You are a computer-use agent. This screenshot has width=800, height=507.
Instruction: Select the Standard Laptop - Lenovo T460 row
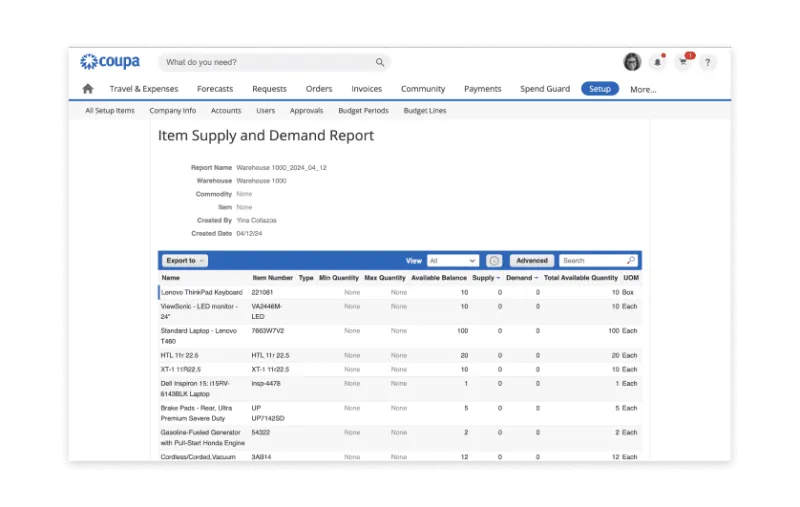pyautogui.click(x=399, y=336)
